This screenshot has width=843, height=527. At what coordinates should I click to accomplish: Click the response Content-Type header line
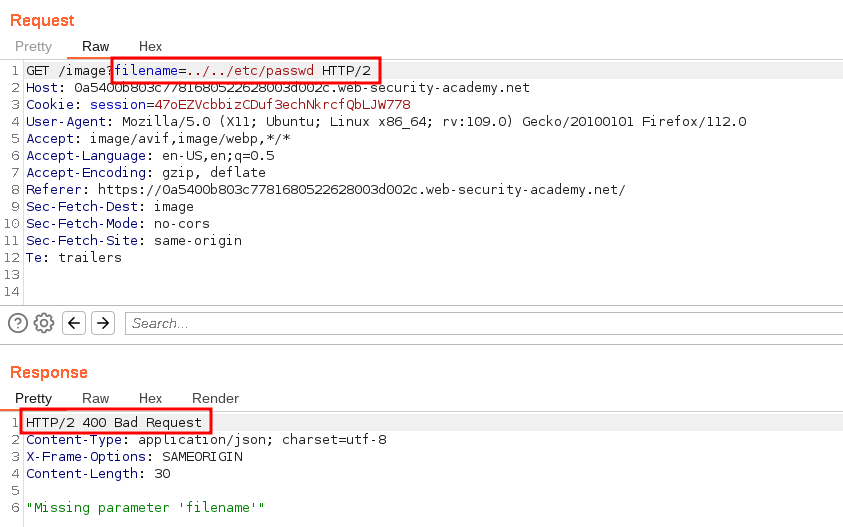tap(206, 439)
